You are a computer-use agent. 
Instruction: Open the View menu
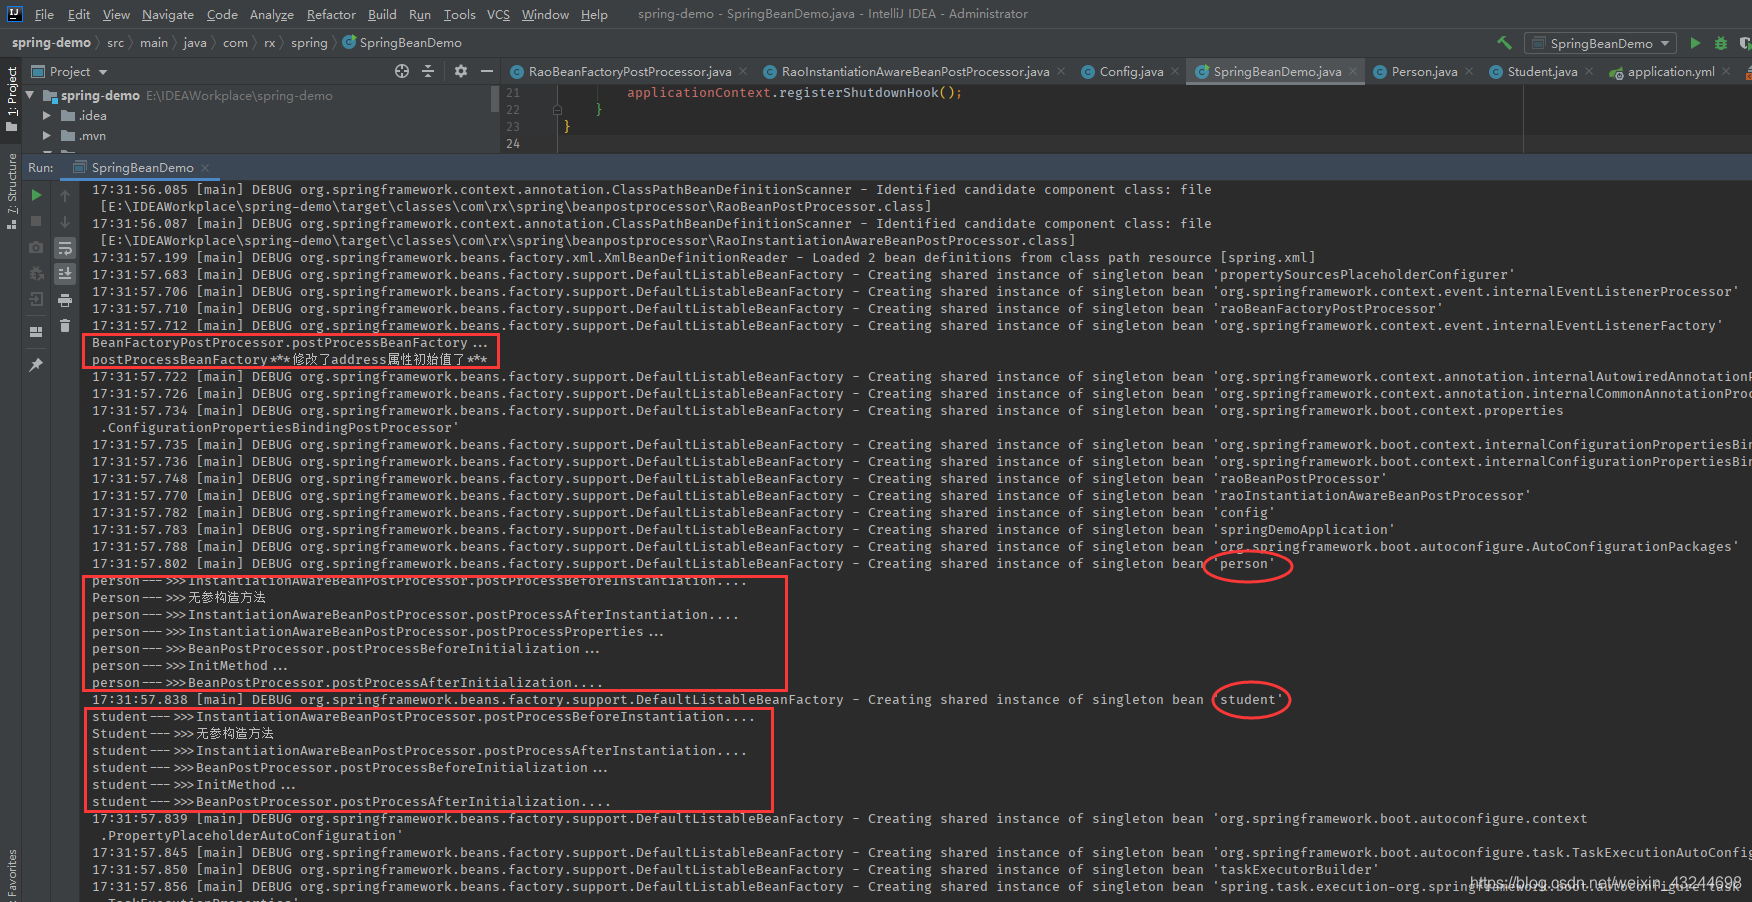click(x=116, y=14)
